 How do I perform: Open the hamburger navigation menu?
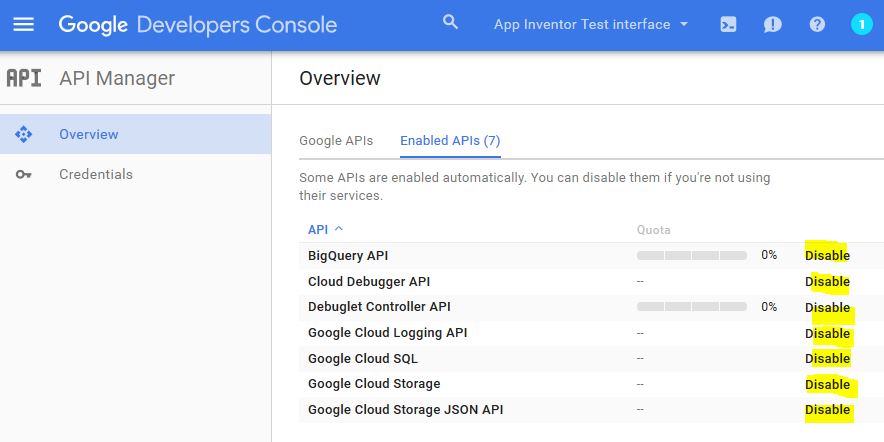point(24,25)
